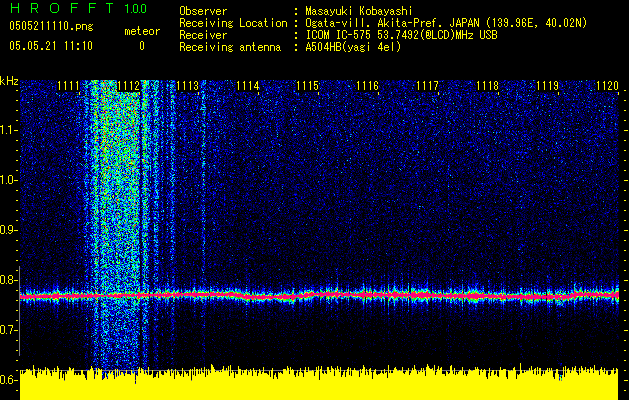Click the A504HB(yagi 4el) antenna text
The width and height of the screenshot is (629, 400).
coord(353,47)
